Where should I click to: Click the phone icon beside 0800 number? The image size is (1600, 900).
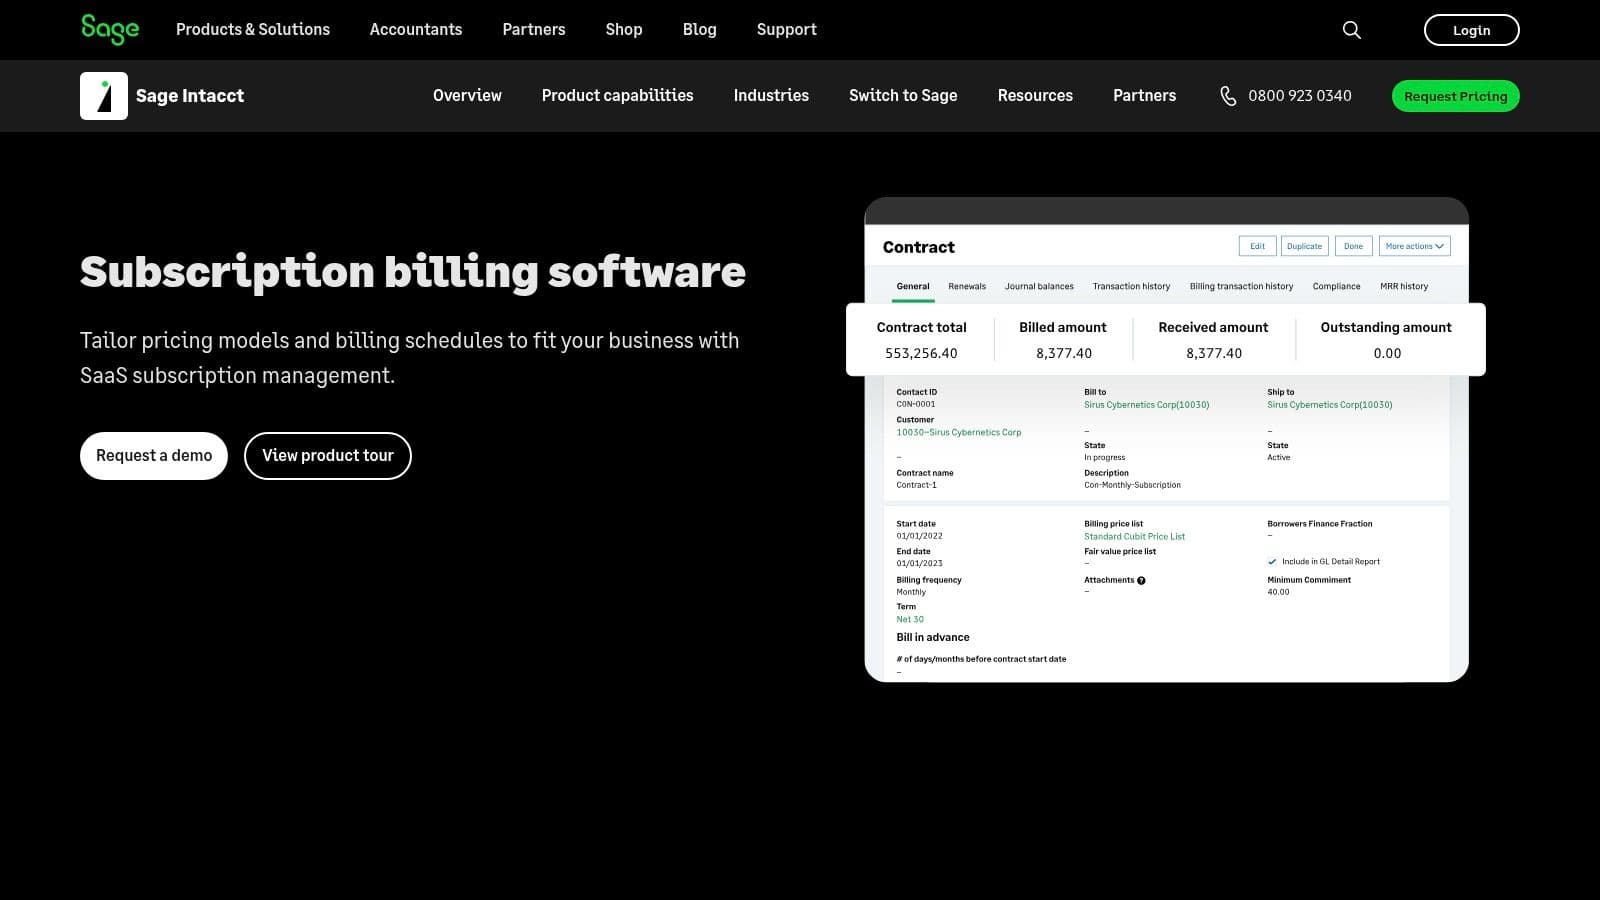click(1228, 96)
